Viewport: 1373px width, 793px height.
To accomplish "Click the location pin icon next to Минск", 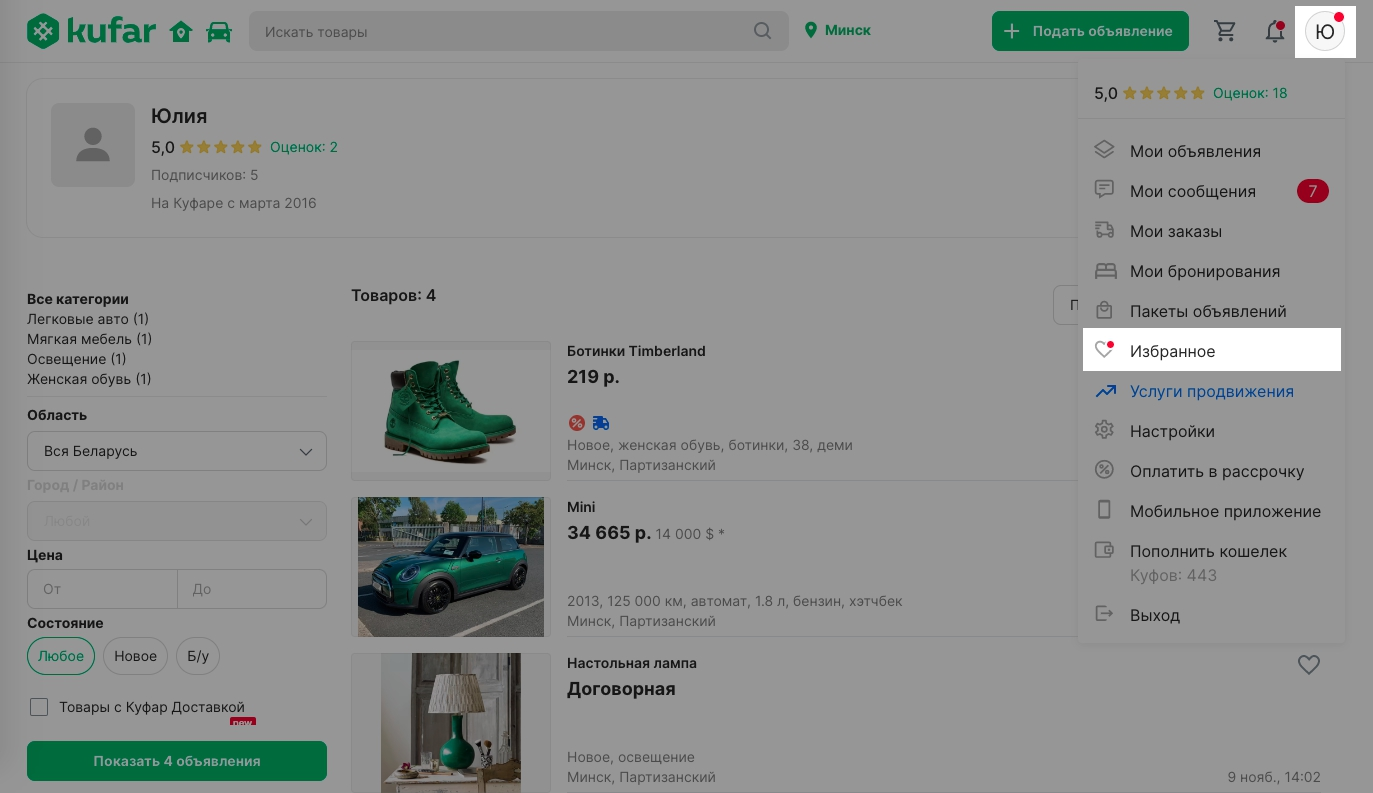I will click(x=811, y=31).
